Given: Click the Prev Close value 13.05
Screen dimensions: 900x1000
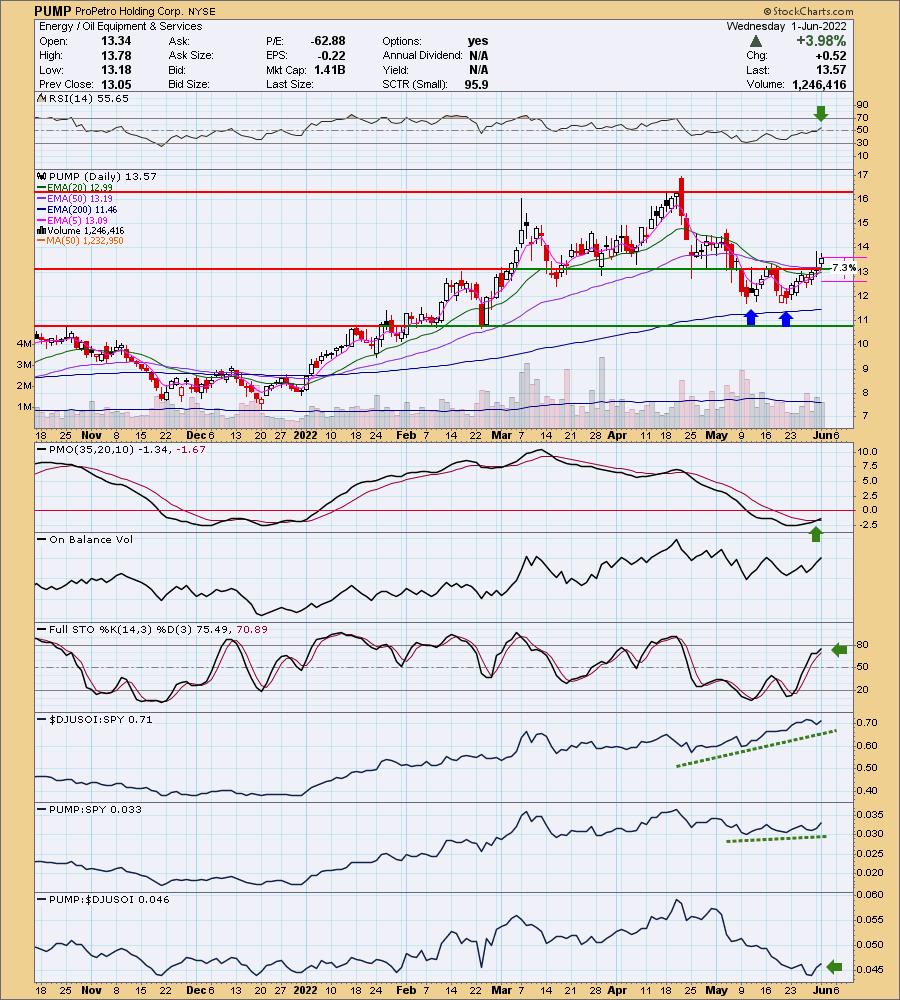Looking at the screenshot, I should tap(116, 84).
